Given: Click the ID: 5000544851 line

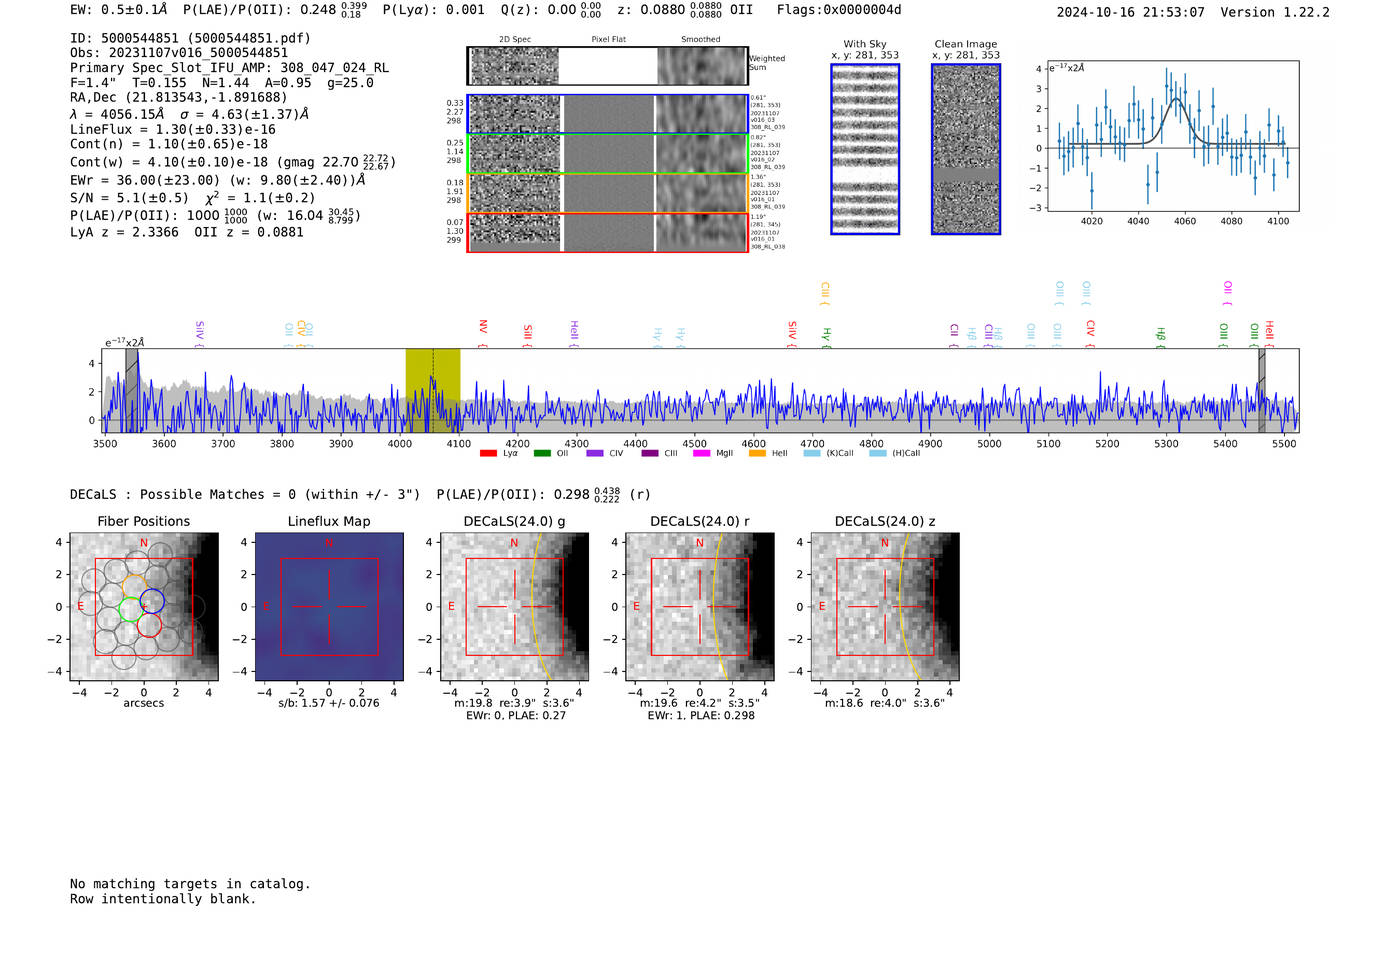Looking at the screenshot, I should pyautogui.click(x=190, y=38).
